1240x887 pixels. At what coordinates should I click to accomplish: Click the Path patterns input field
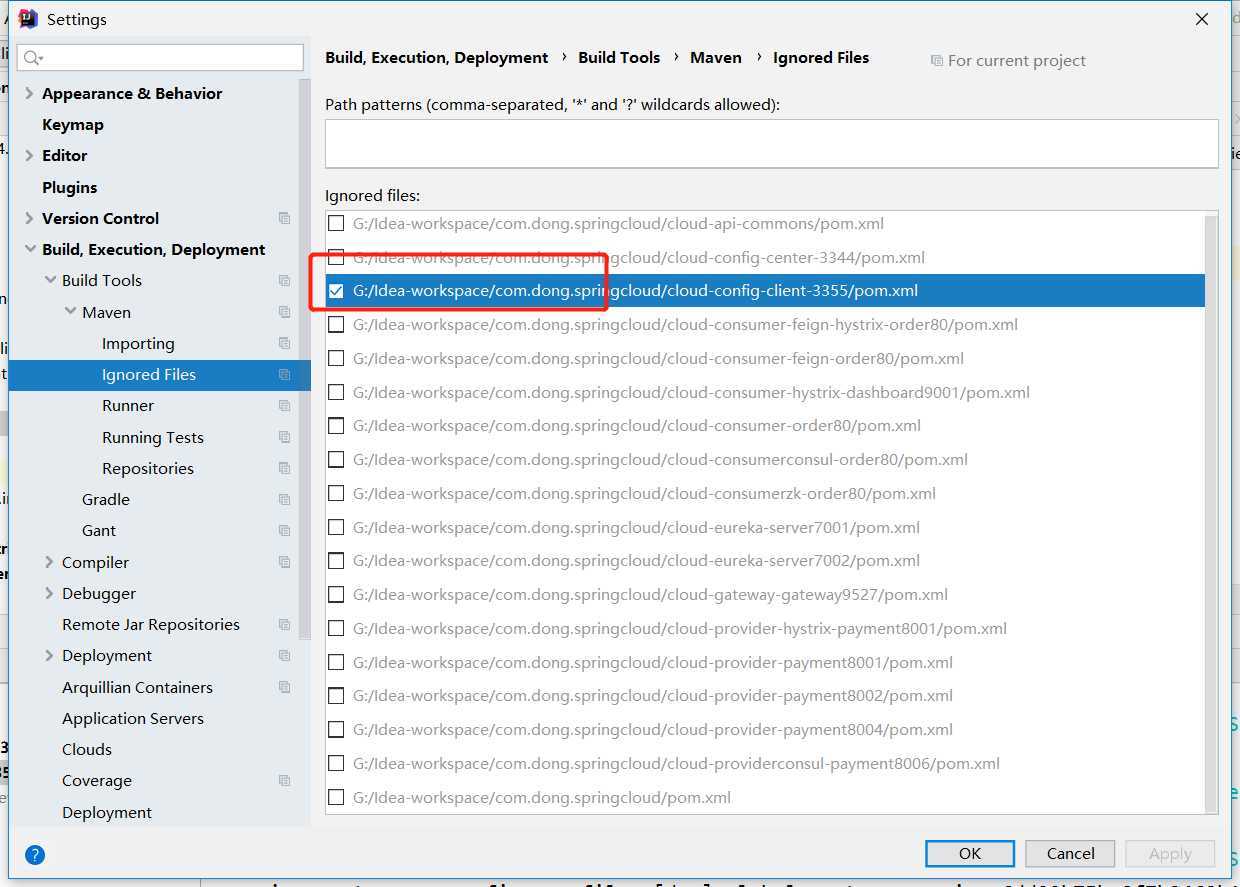[x=772, y=143]
